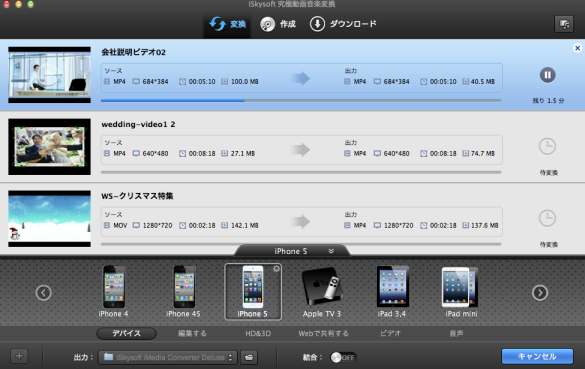Select the 音声 category tab
Image resolution: width=585 pixels, height=369 pixels.
(456, 334)
